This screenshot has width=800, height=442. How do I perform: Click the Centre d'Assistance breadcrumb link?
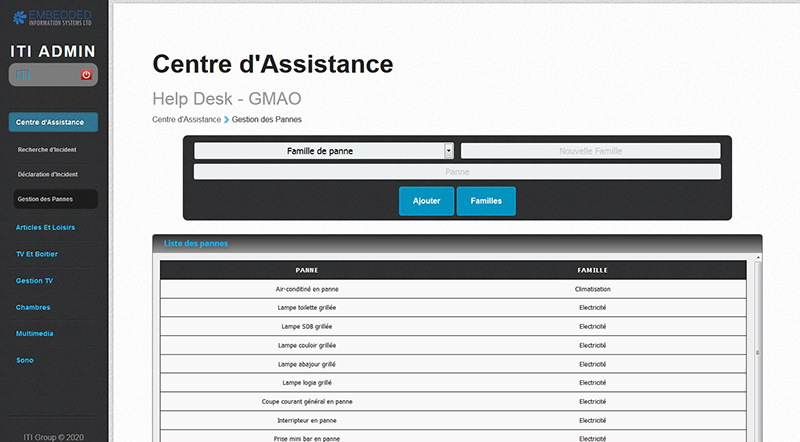click(x=186, y=119)
